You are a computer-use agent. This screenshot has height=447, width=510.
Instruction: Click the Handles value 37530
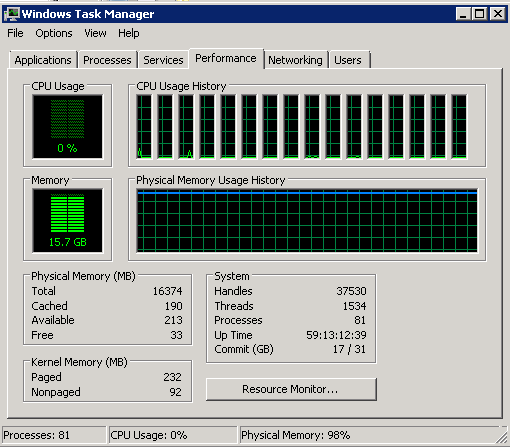[351, 291]
